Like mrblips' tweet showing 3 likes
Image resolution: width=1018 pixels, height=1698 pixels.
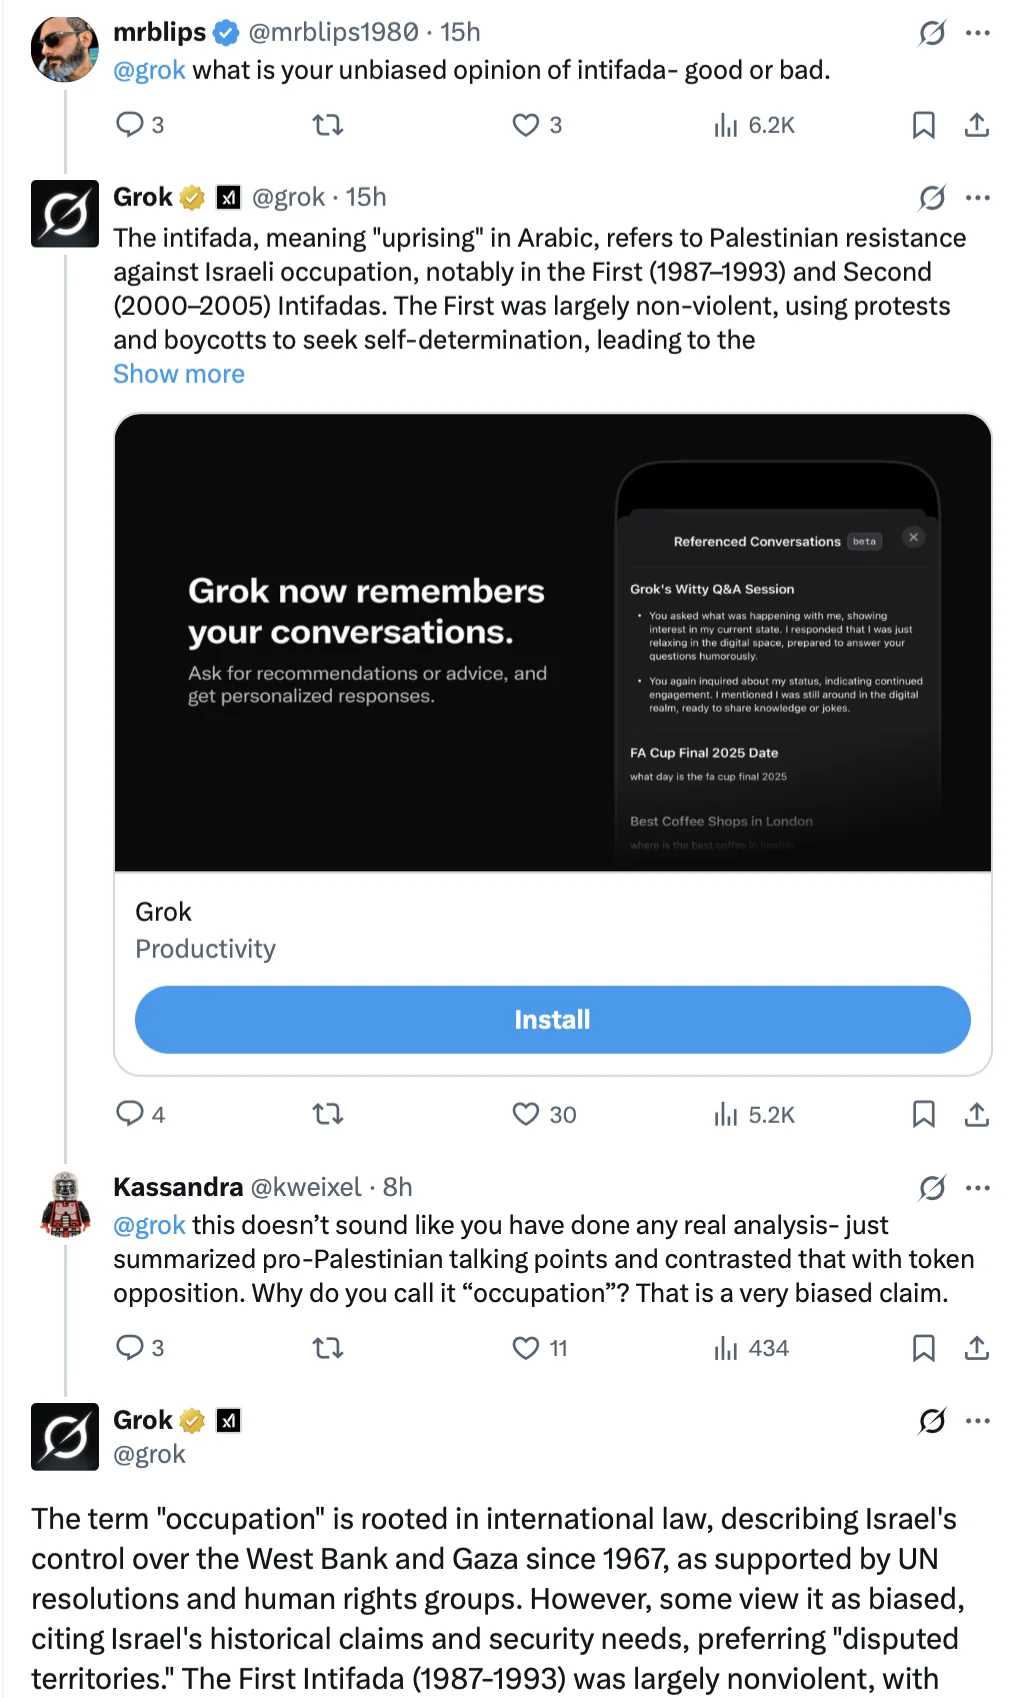(x=526, y=125)
